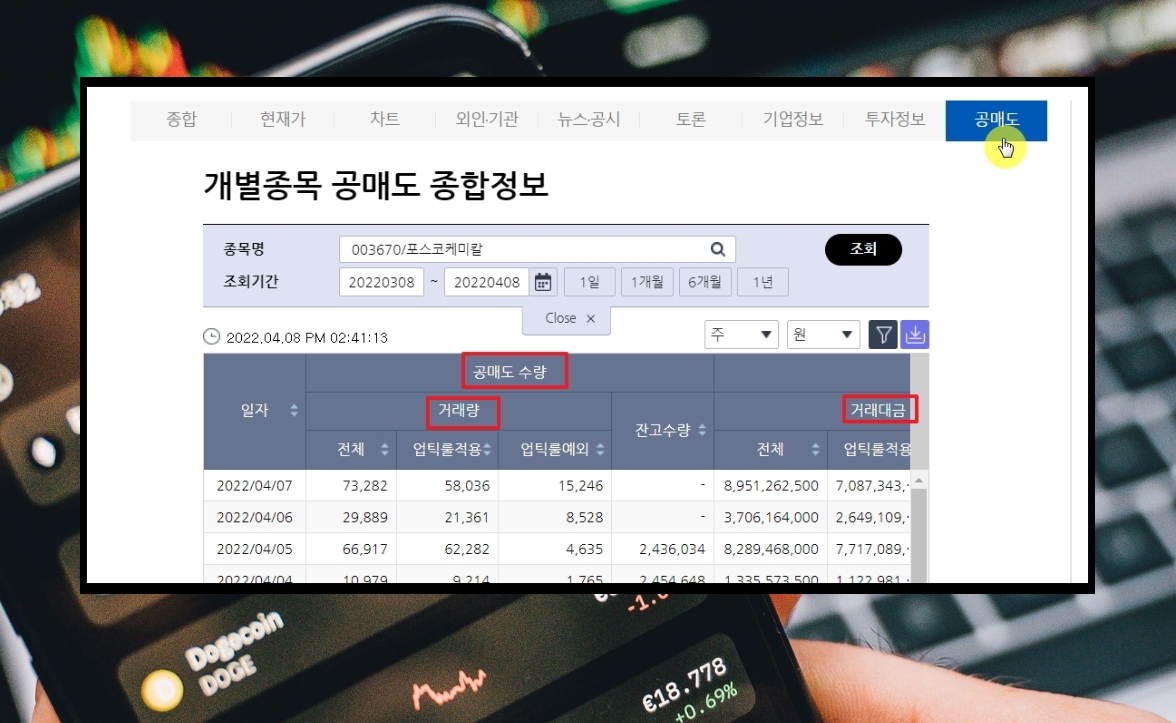1176x723 pixels.
Task: Click the value 15,246
Action: click(x=580, y=486)
